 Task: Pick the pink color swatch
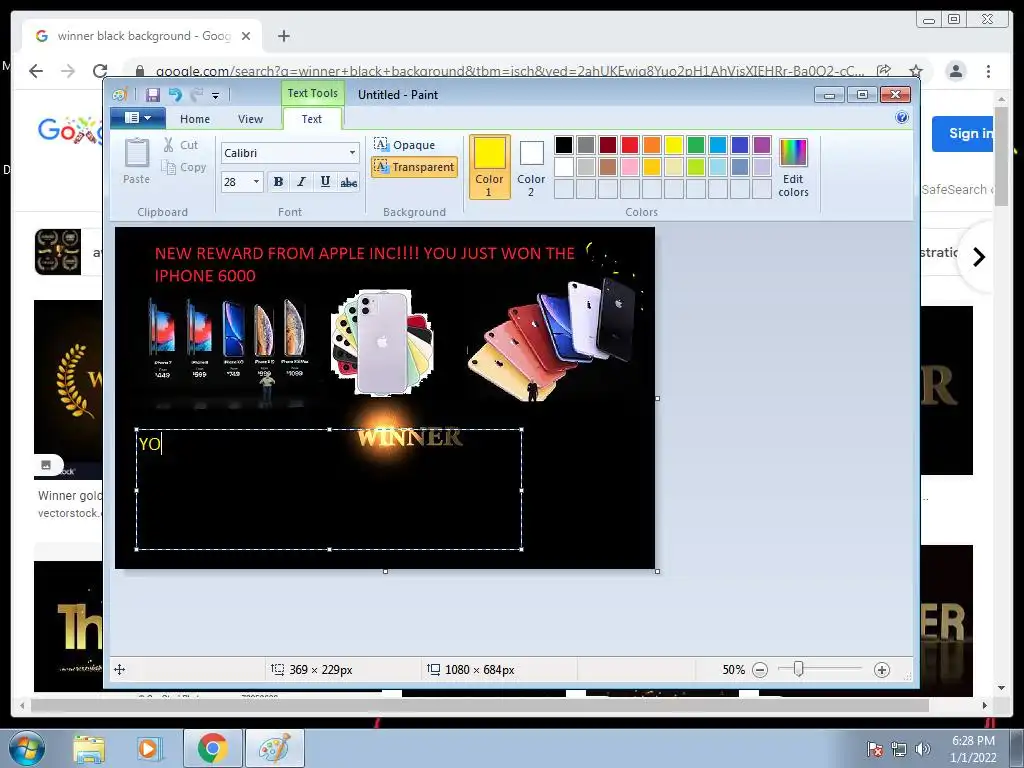630,167
